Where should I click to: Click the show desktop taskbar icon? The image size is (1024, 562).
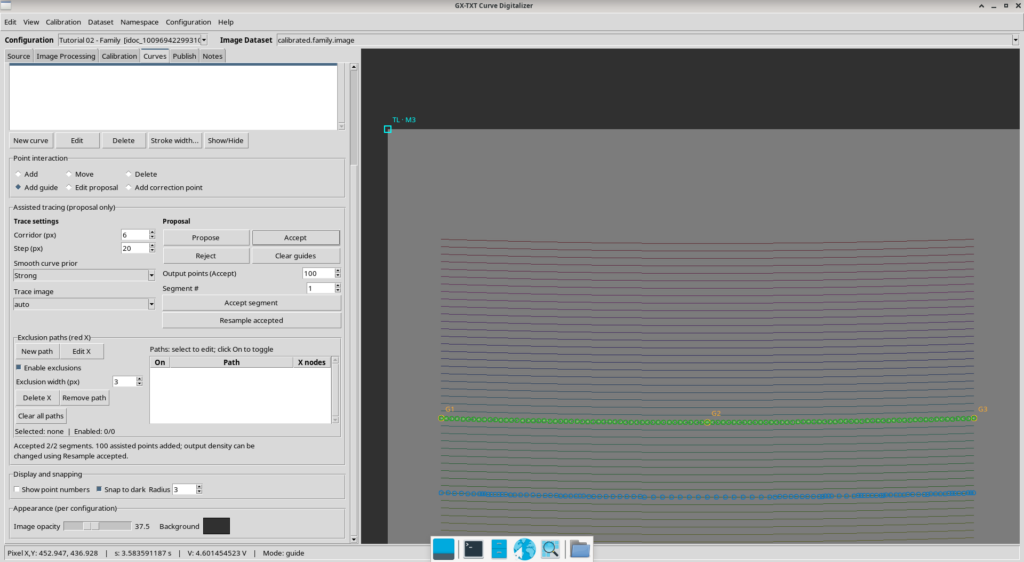click(x=443, y=549)
